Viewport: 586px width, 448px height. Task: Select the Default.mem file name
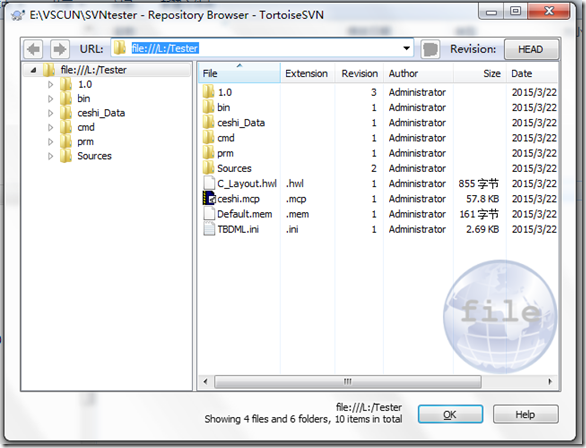[245, 214]
